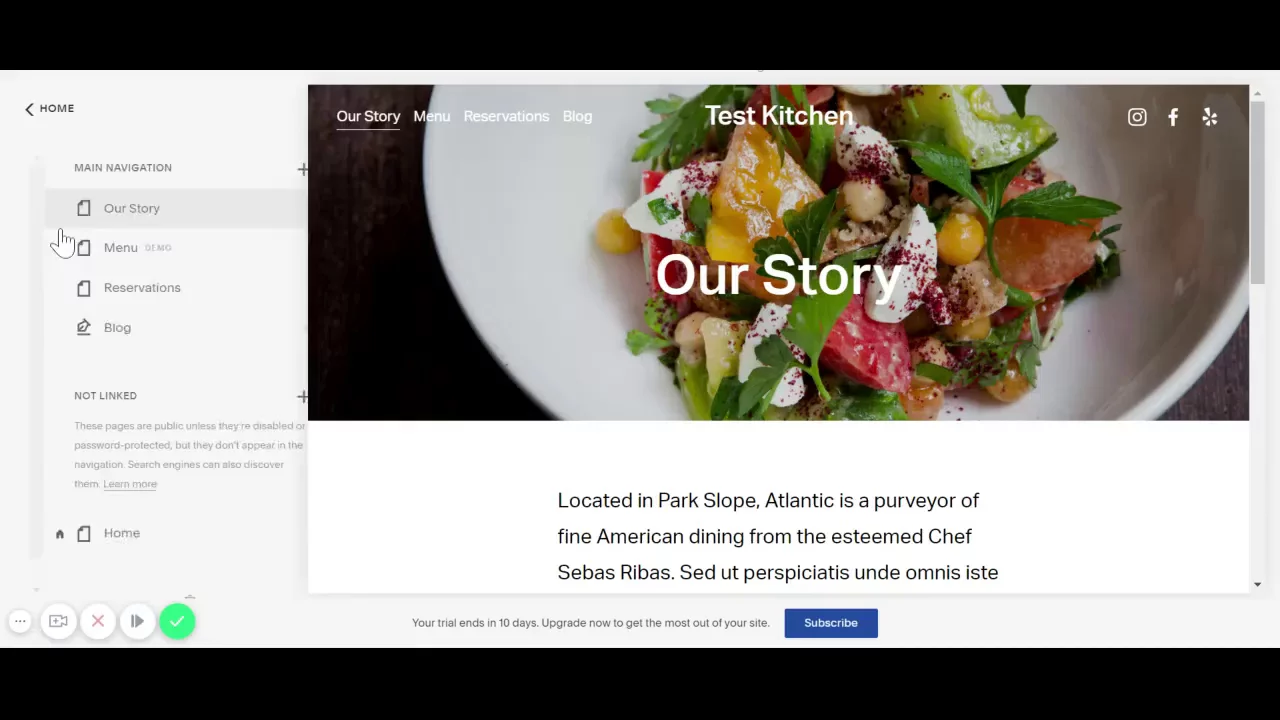
Task: Click the green checkmark finish button
Action: coord(177,622)
